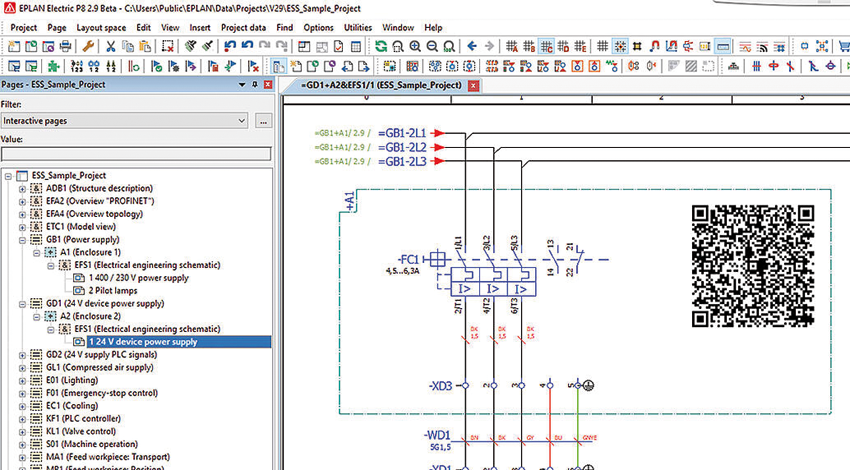Click the Paste clipboard icon
Image resolution: width=850 pixels, height=470 pixels.
pyautogui.click(x=144, y=47)
